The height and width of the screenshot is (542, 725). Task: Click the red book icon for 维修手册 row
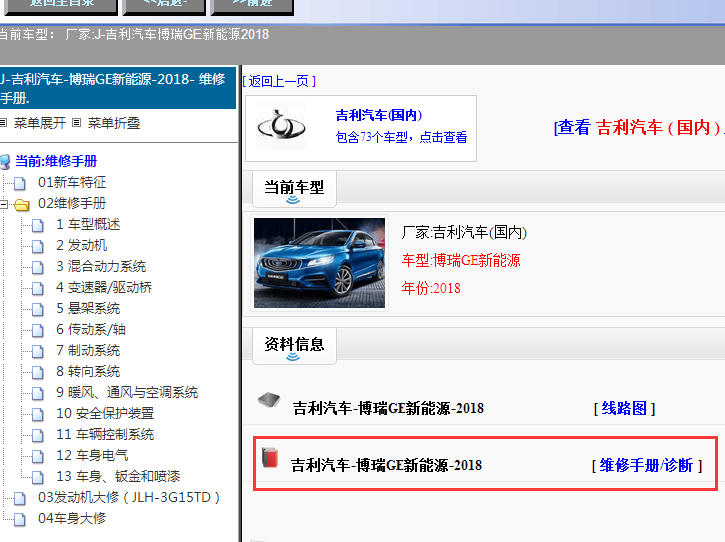(x=270, y=457)
